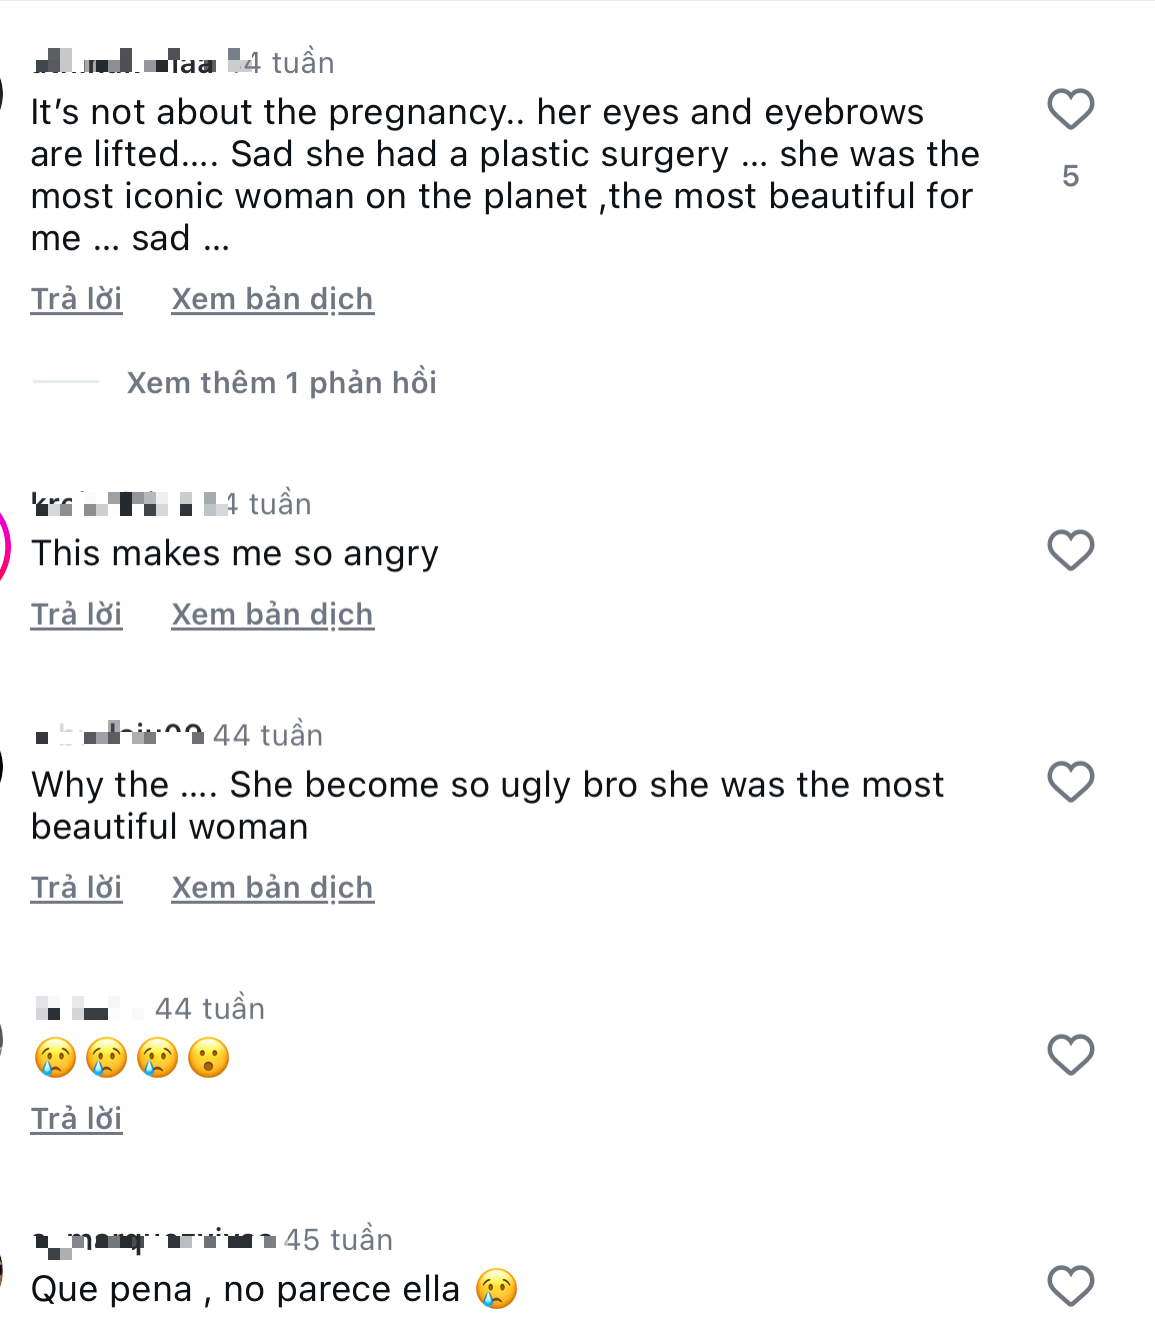1155x1333 pixels.
Task: Tap heart on "She become so ugly" comment
Action: pyautogui.click(x=1070, y=782)
